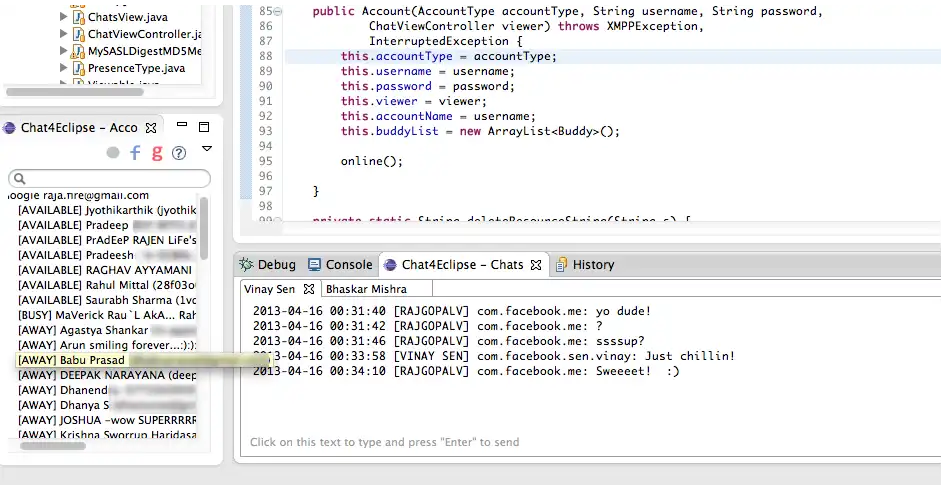The height and width of the screenshot is (485, 942).
Task: Select AWAY Agastya Shankar buddy entry
Action: [x=107, y=330]
